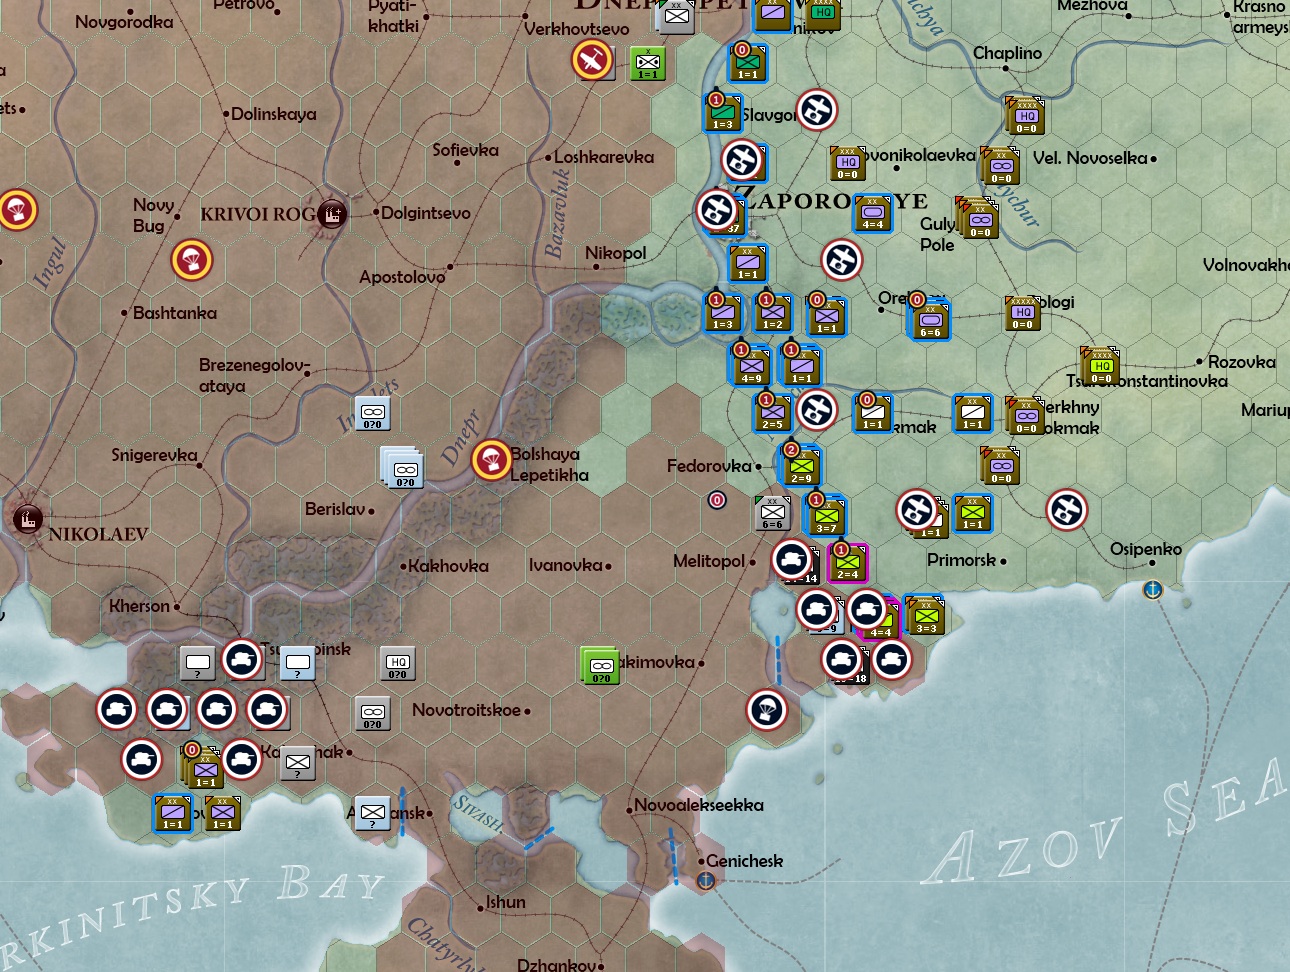Viewport: 1290px width, 972px height.
Task: Select the grey HQ 0?0 counter
Action: [x=398, y=663]
